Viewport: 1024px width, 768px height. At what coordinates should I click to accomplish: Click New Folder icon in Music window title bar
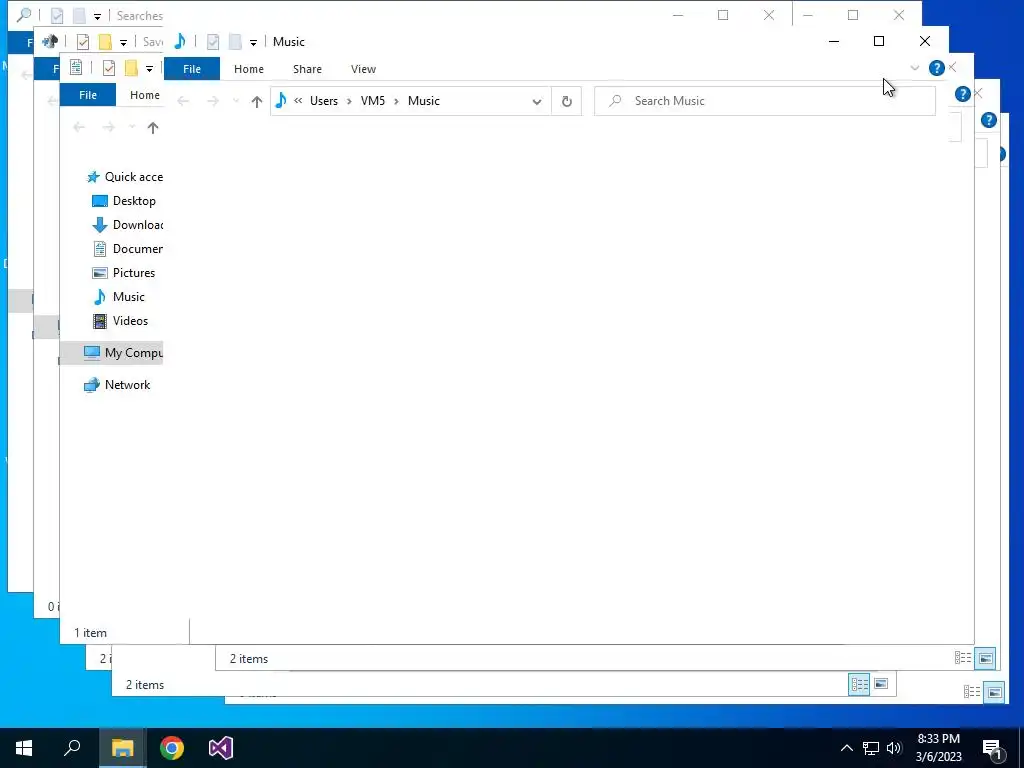coord(235,42)
